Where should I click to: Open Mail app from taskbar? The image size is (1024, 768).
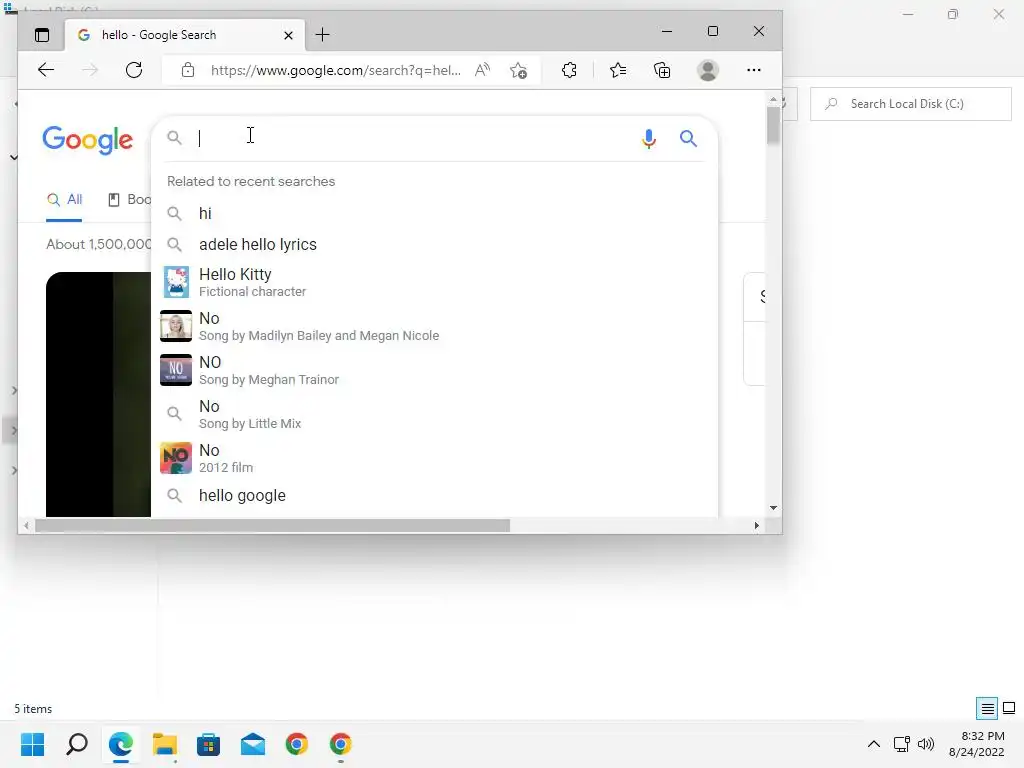click(253, 744)
